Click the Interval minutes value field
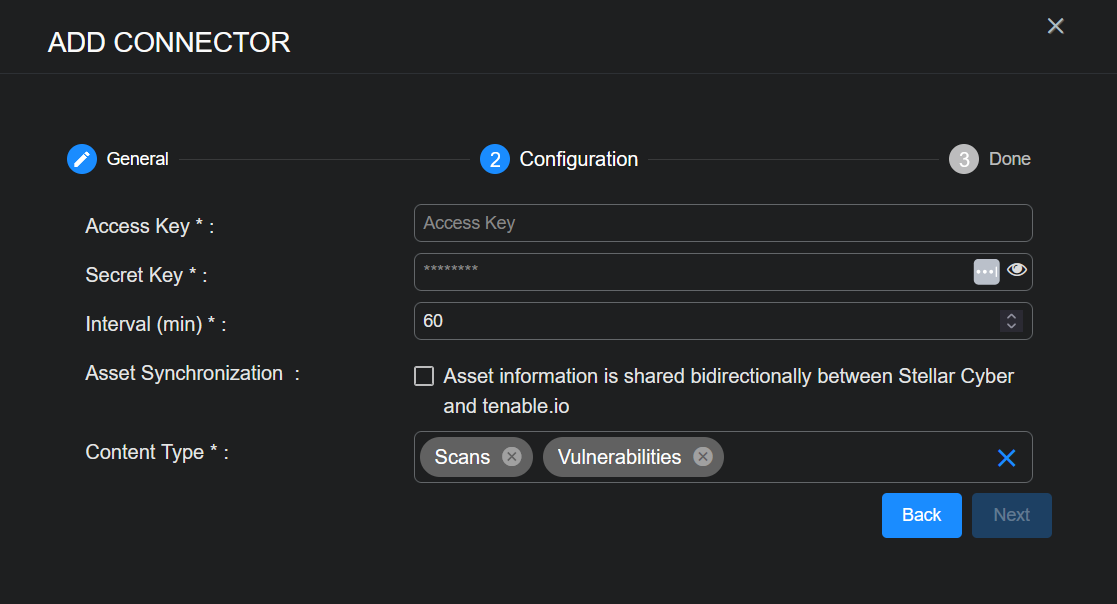The width and height of the screenshot is (1117, 604). click(700, 321)
